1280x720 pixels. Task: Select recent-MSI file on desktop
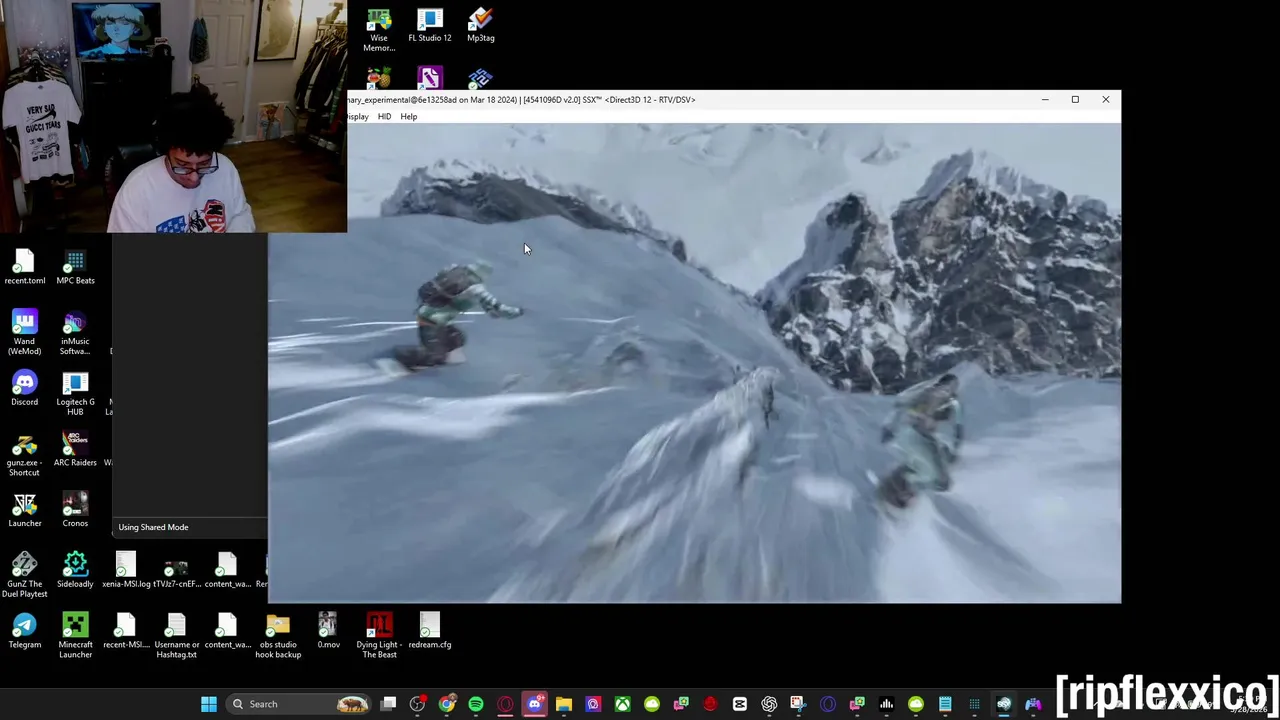point(126,632)
